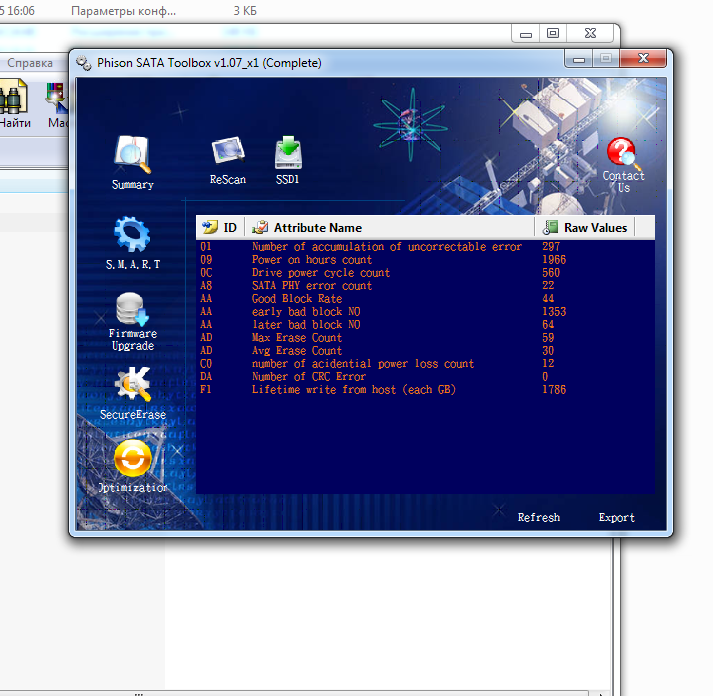Viewport: 713px width, 696px height.
Task: Click the Phison Toolbox title bar icon
Action: click(x=84, y=63)
